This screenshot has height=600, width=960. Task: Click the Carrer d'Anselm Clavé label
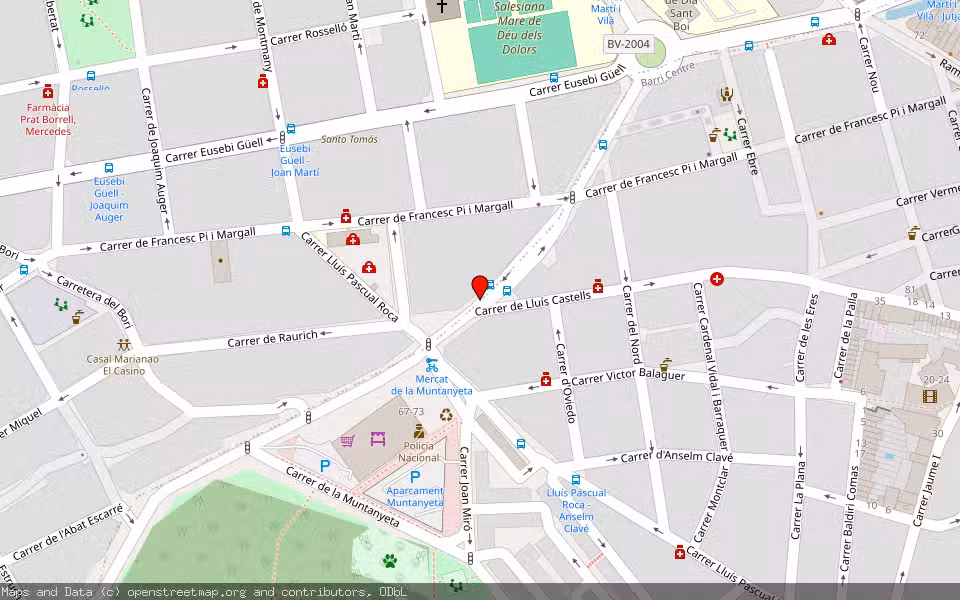(x=677, y=457)
